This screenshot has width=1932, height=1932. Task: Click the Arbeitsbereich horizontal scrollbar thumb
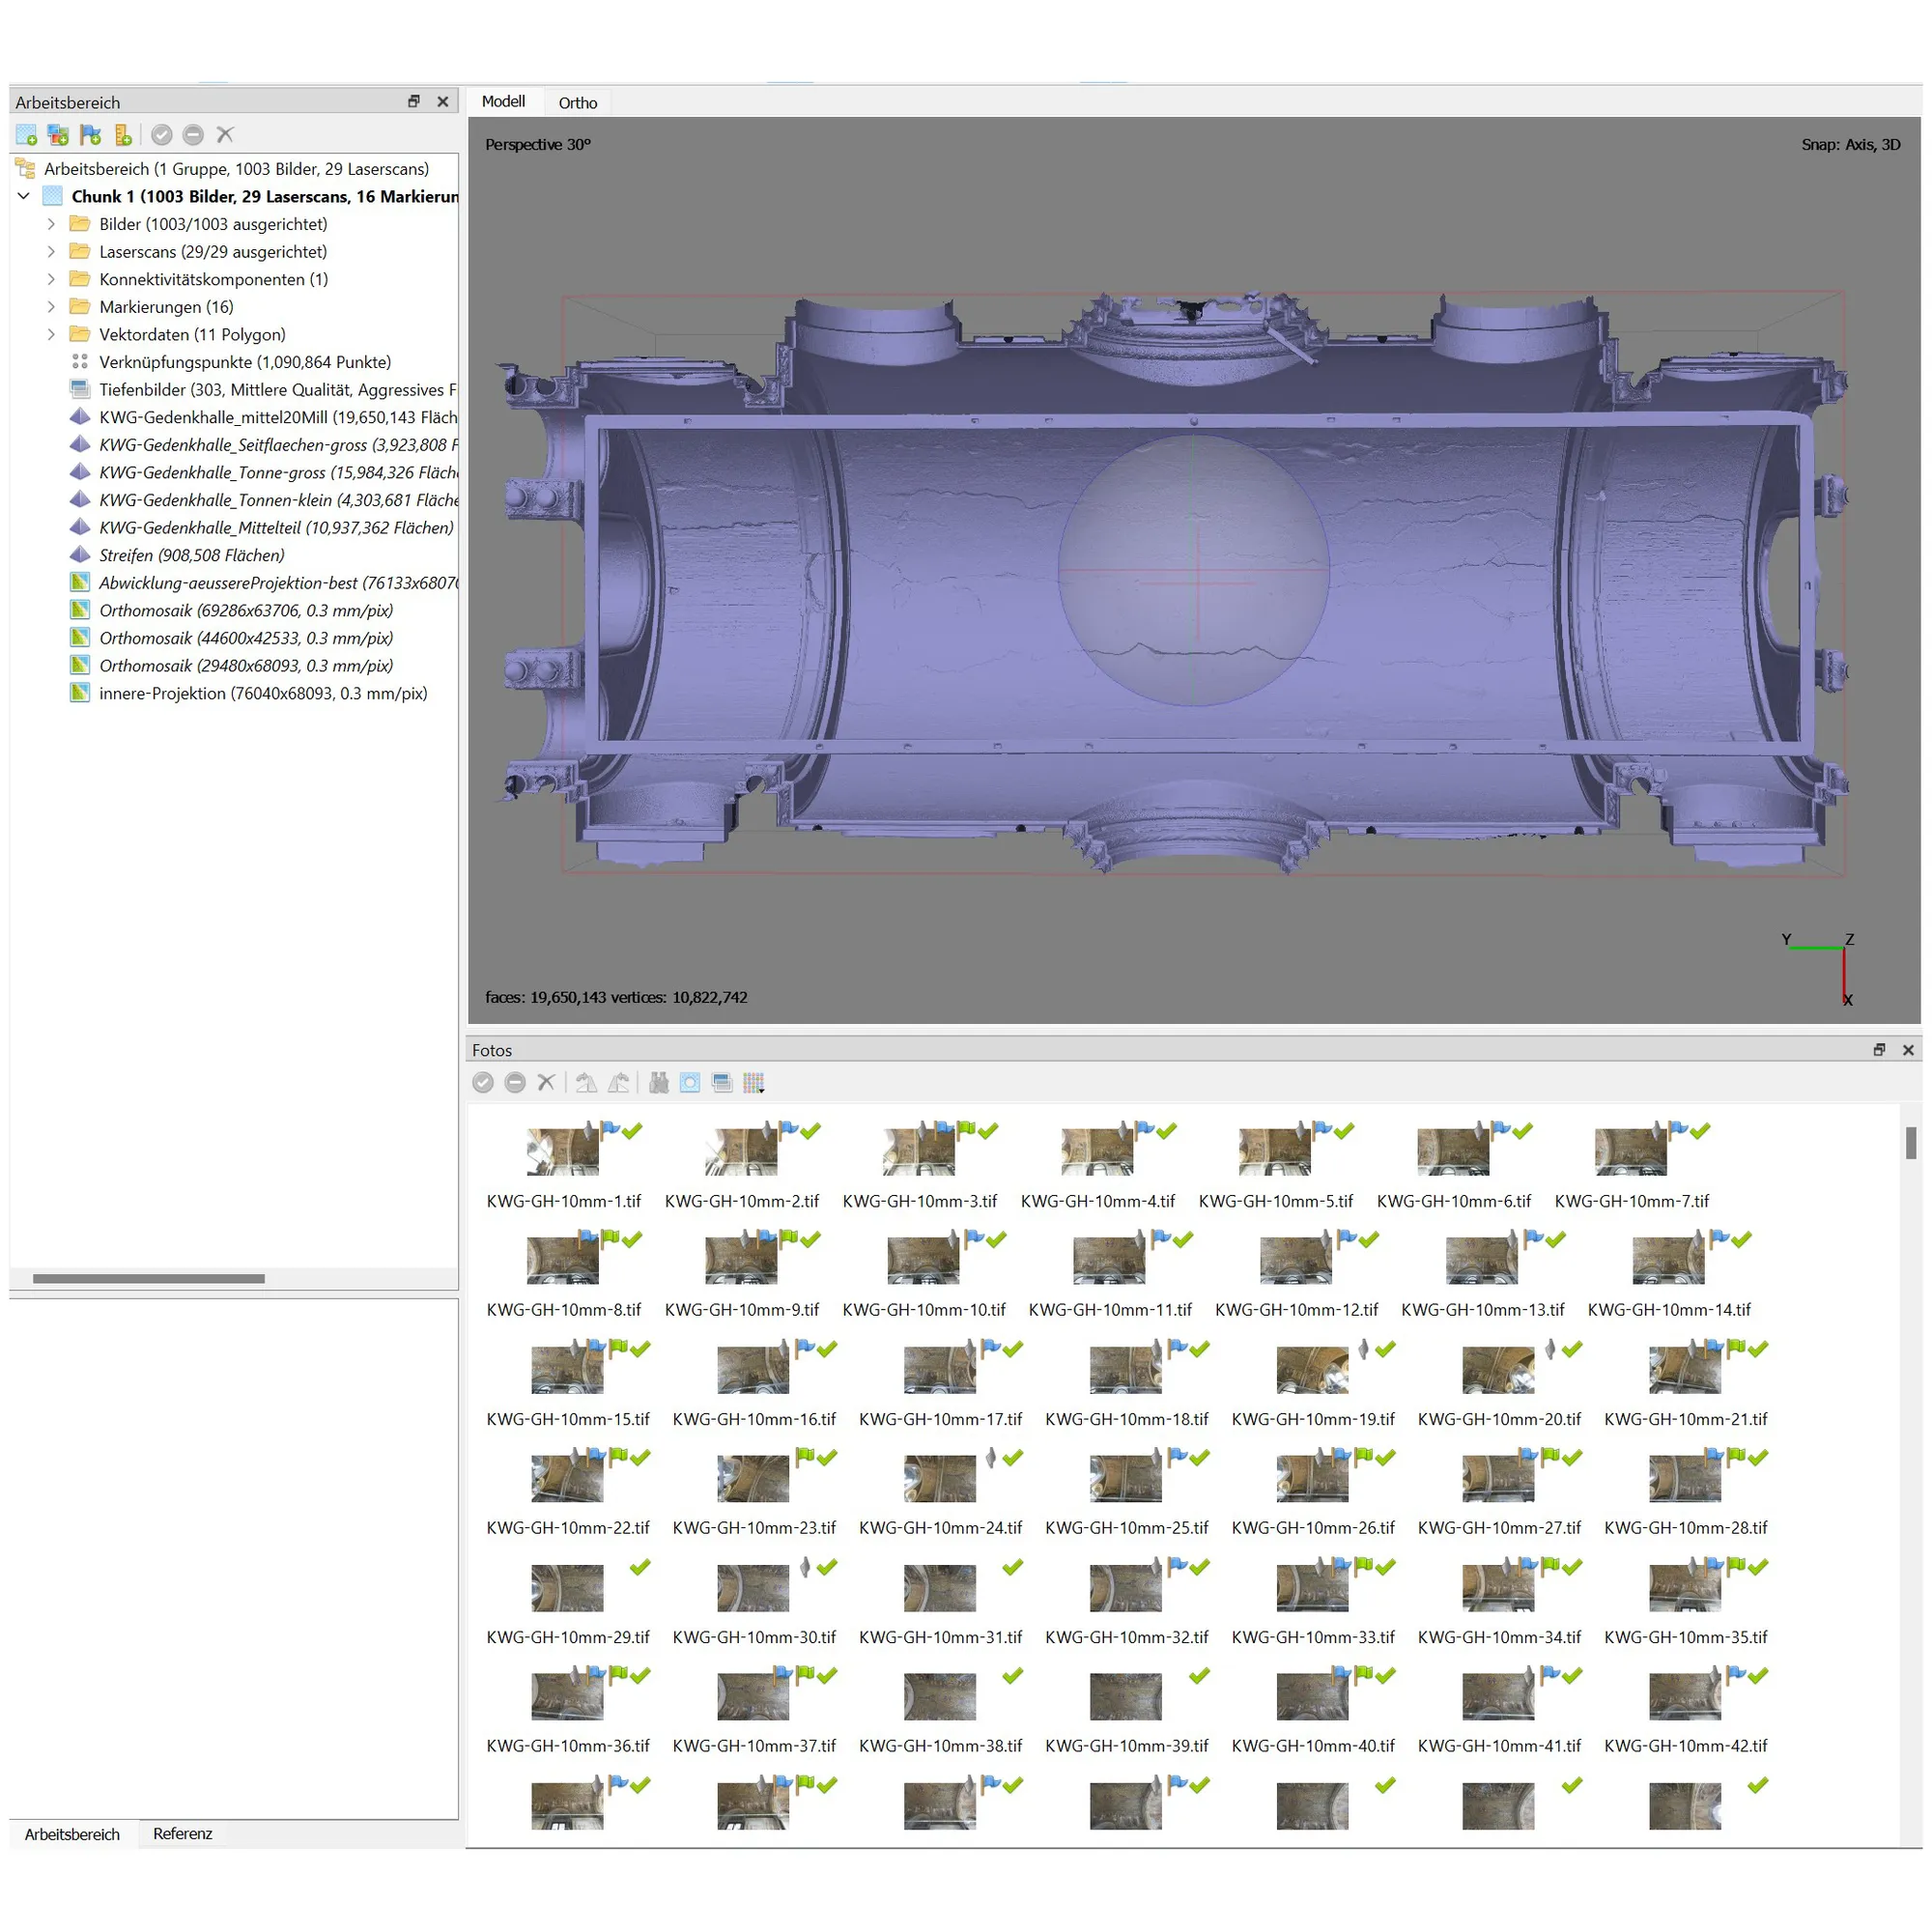click(x=148, y=1278)
